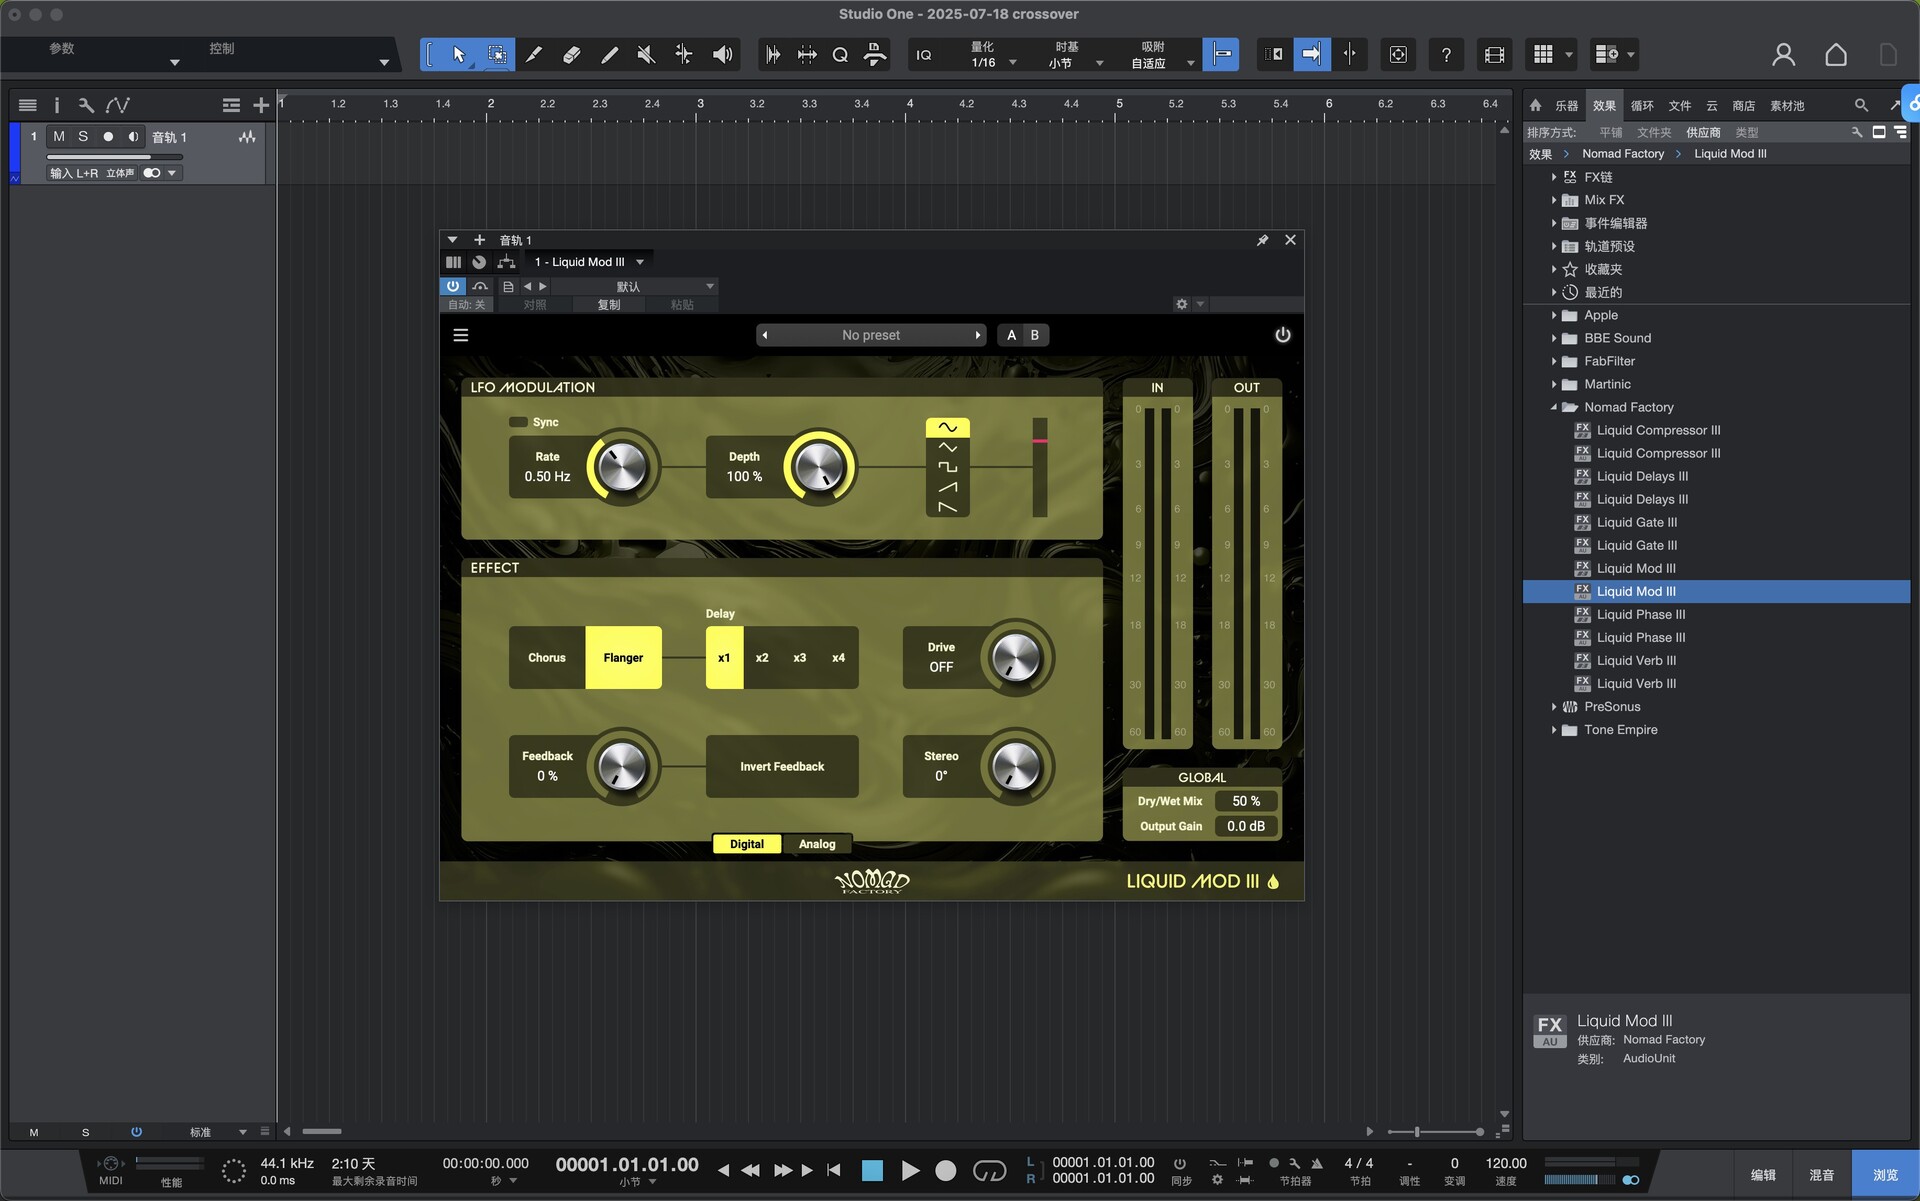Screen dimensions: 1920x1201
Task: Select Analog mode
Action: point(817,844)
